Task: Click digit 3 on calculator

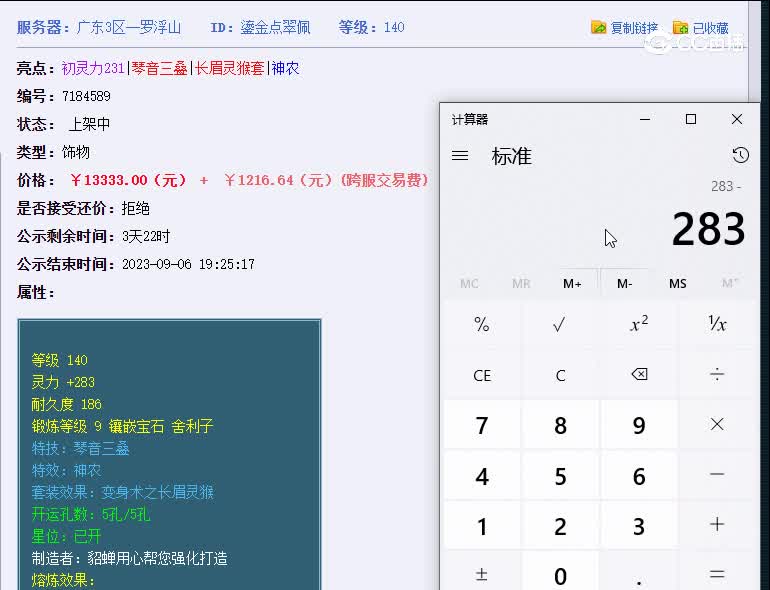Action: [639, 525]
